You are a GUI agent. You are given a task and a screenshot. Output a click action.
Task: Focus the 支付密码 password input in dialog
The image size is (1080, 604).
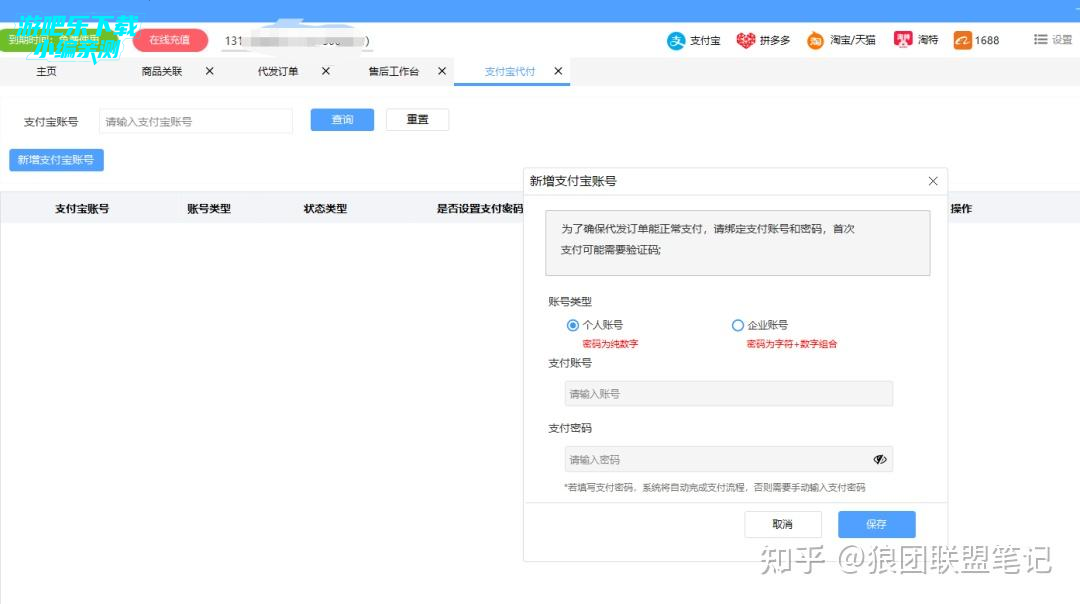[729, 459]
